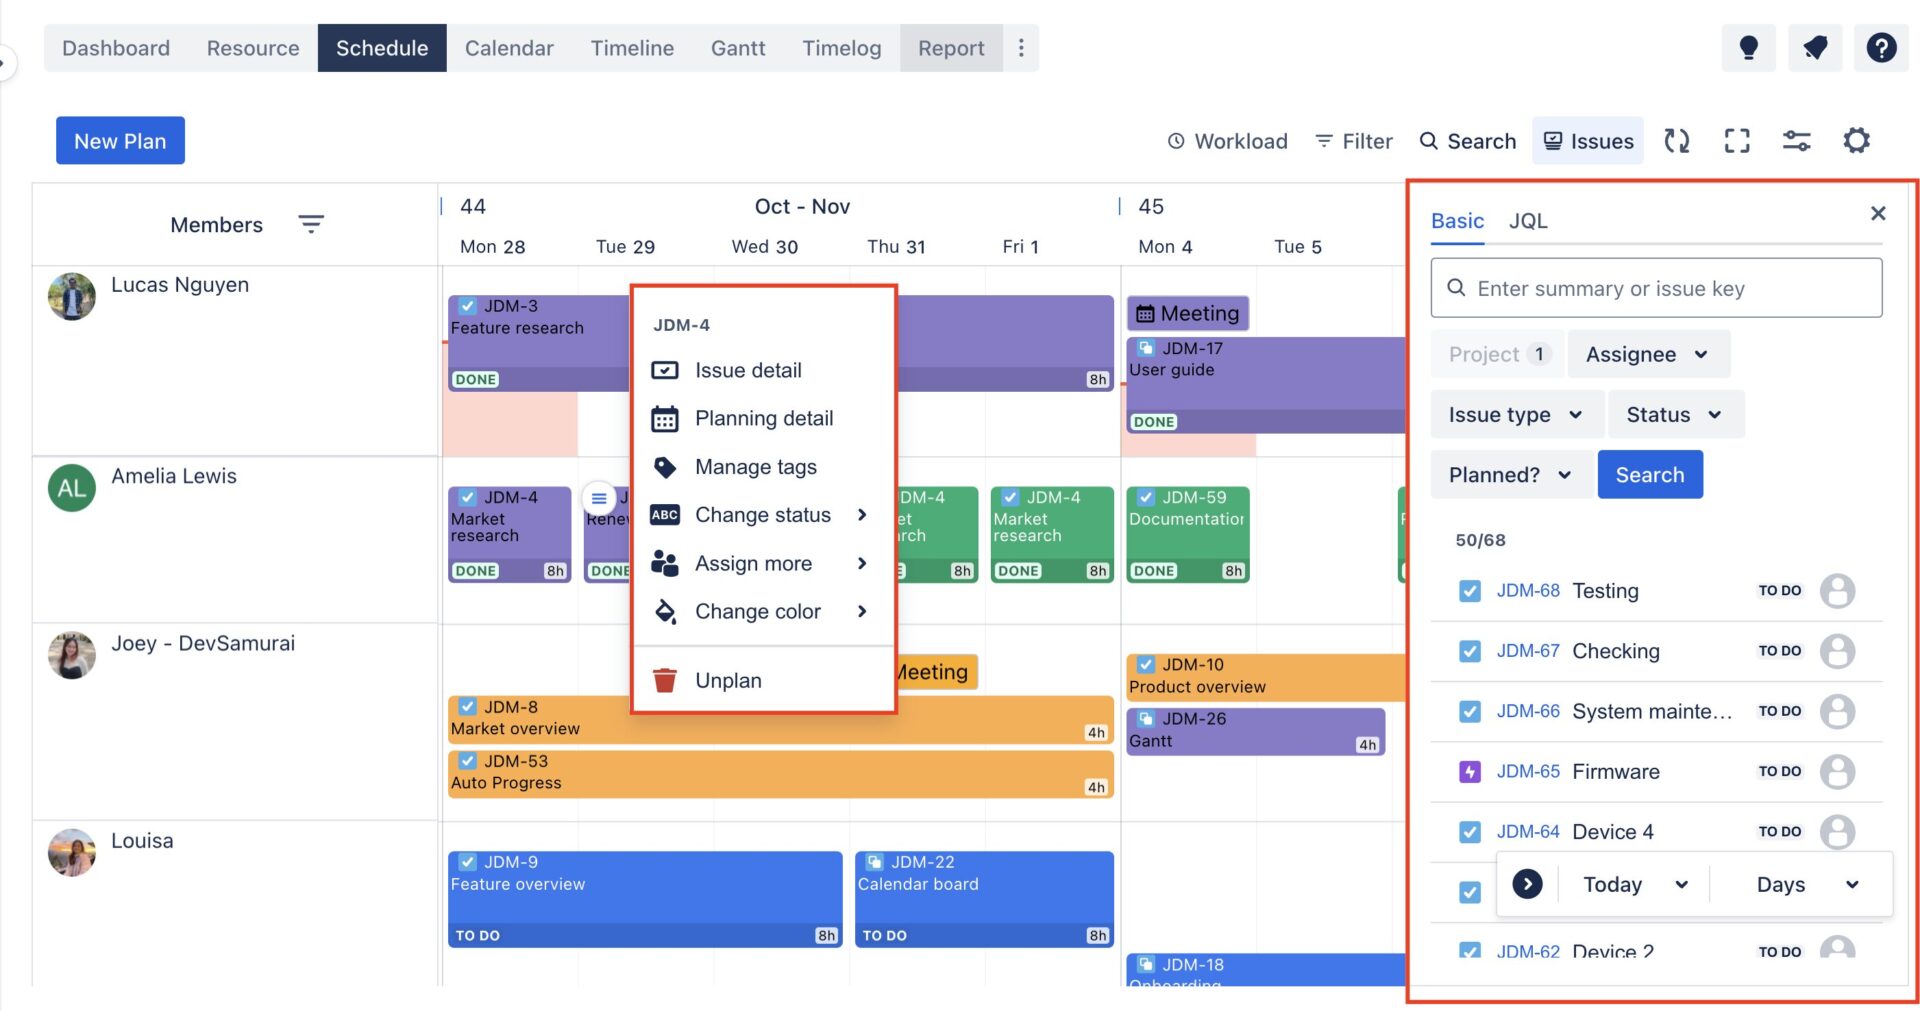Enter fullscreen mode via toolbar icon
The width and height of the screenshot is (1920, 1011).
[x=1737, y=141]
